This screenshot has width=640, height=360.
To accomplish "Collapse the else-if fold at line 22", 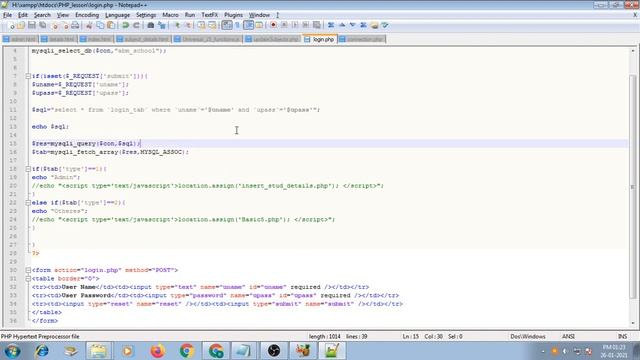I will (28, 202).
